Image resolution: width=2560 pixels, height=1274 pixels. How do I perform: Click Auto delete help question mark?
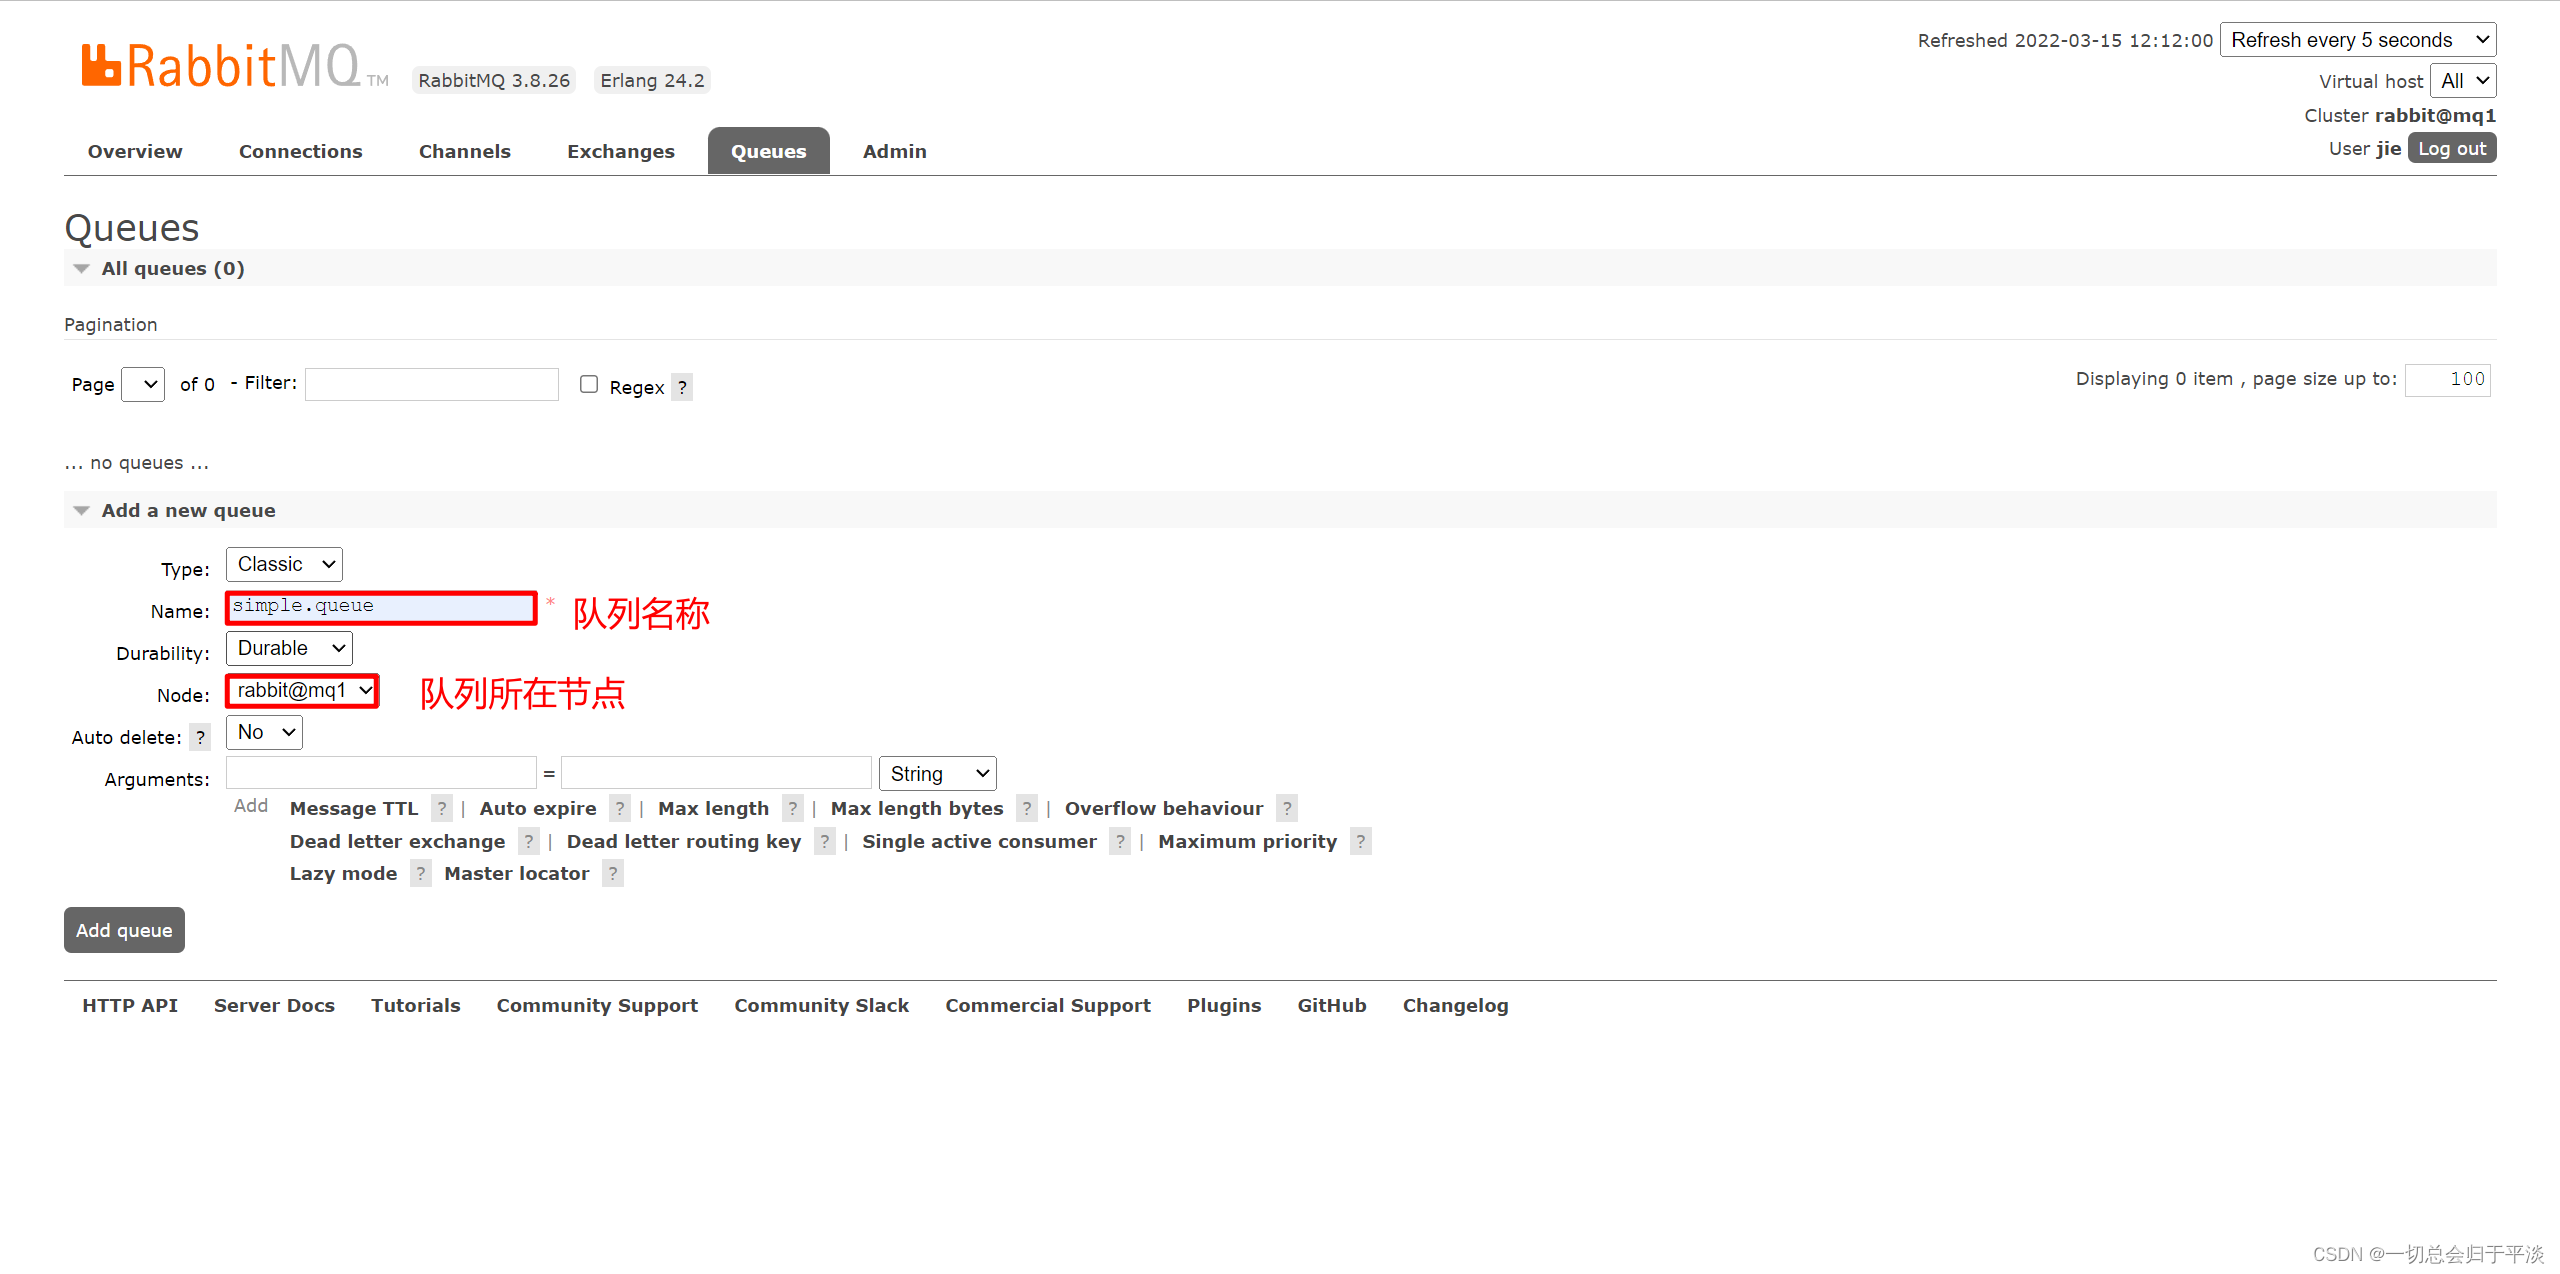[x=200, y=737]
